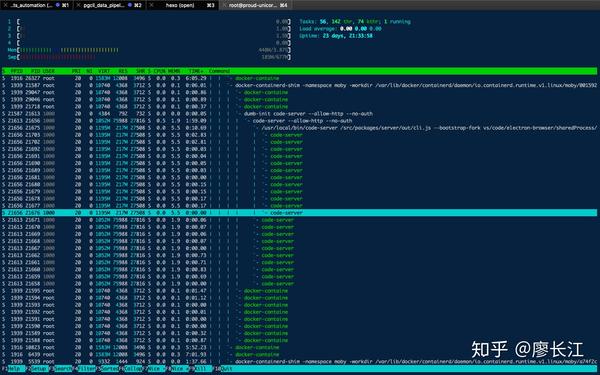This screenshot has height=375, width=600.
Task: Click F7 Nice - in footer
Action: click(155, 369)
